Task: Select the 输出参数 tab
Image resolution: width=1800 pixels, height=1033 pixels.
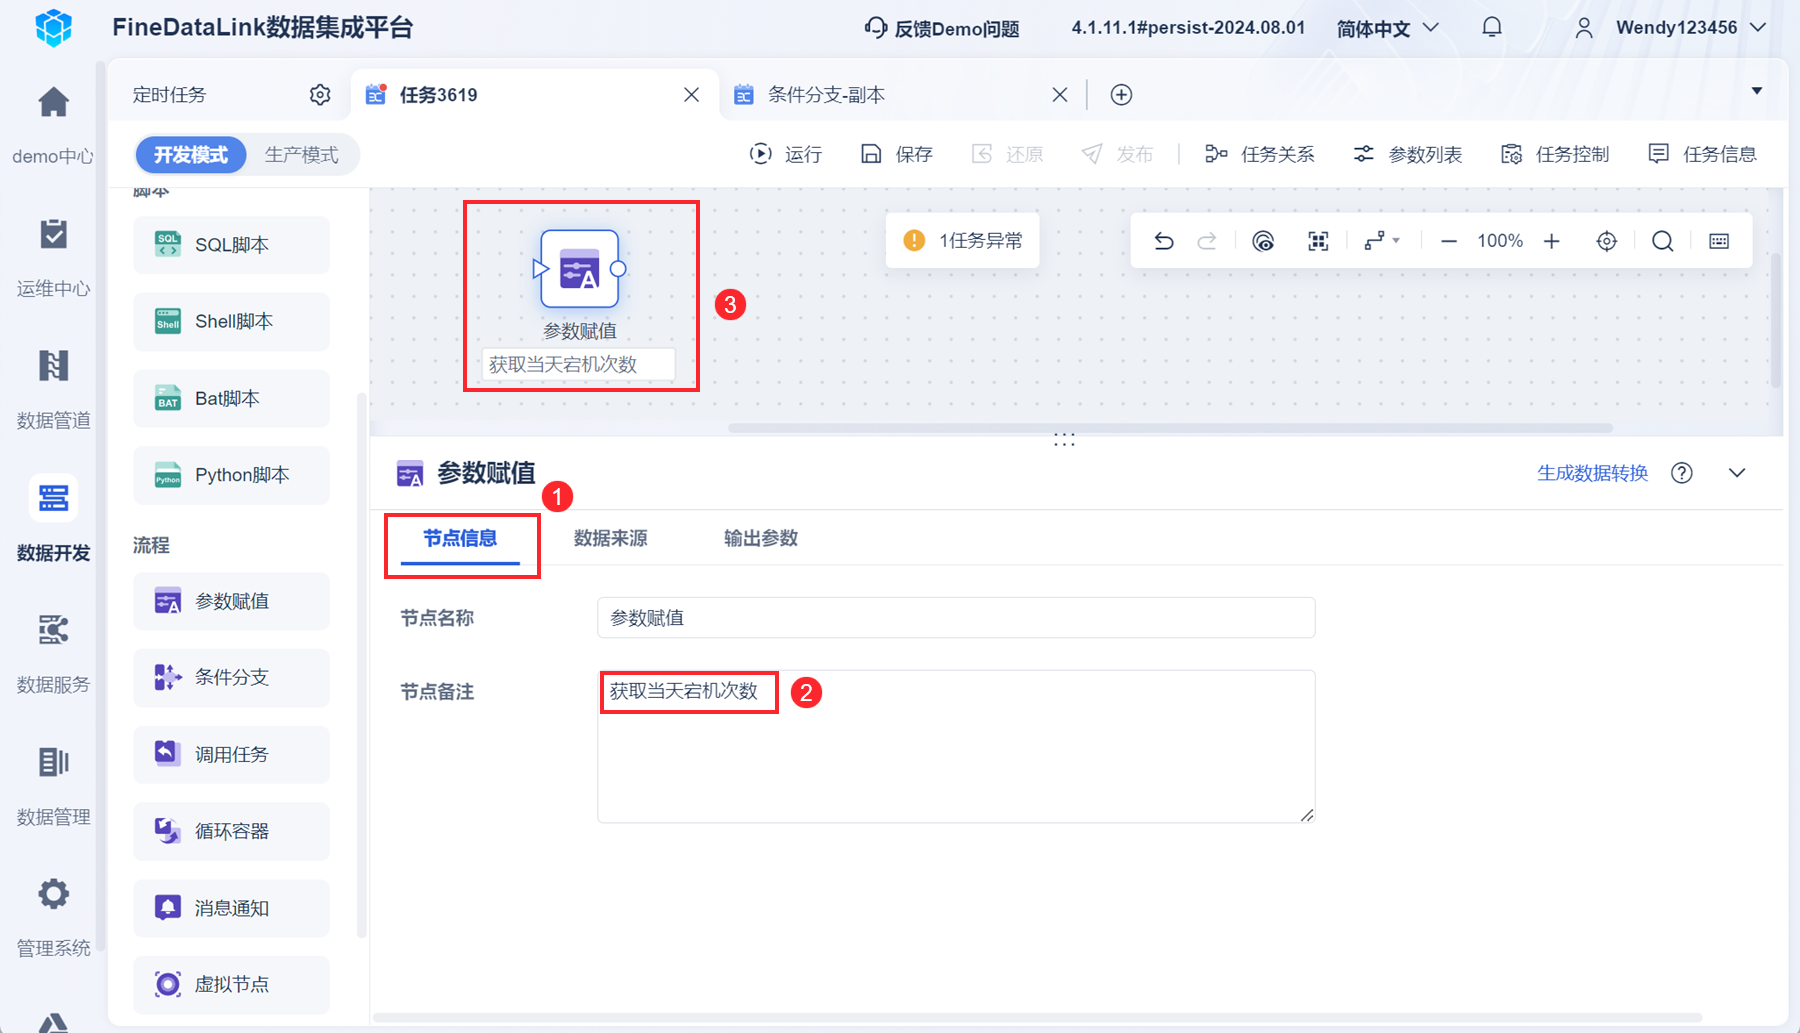Action: (761, 539)
